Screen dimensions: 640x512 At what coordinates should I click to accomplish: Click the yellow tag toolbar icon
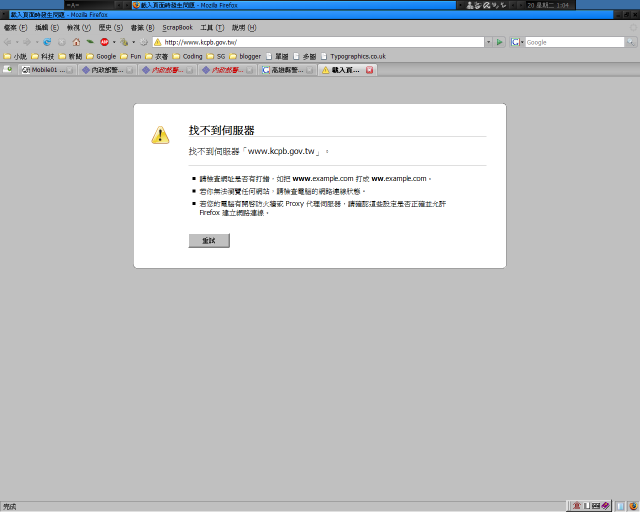[x=124, y=42]
